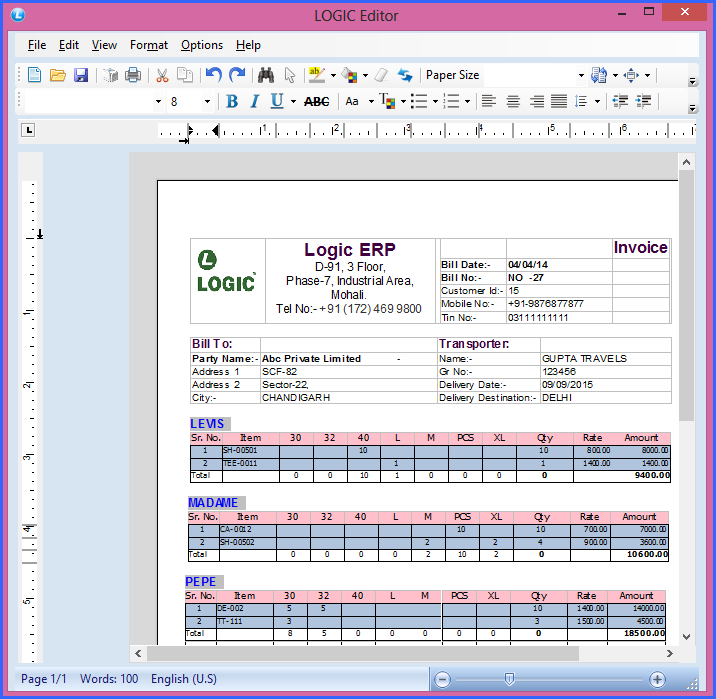Create a new document
Viewport: 716px width, 699px height.
[35, 75]
